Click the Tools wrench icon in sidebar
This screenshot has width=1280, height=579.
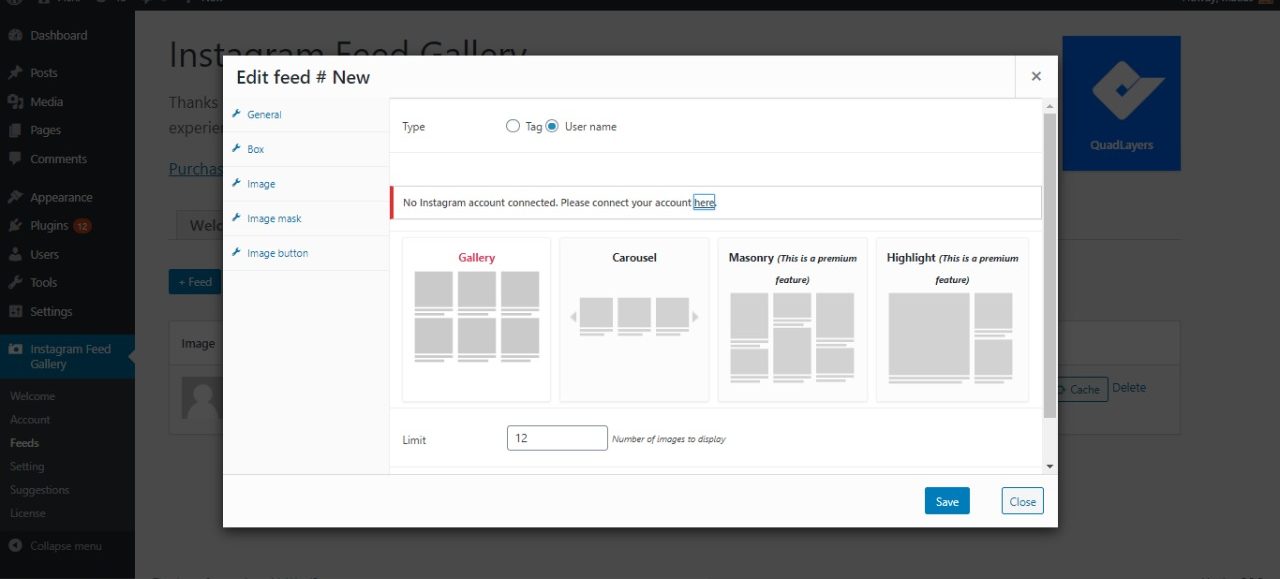(x=15, y=283)
